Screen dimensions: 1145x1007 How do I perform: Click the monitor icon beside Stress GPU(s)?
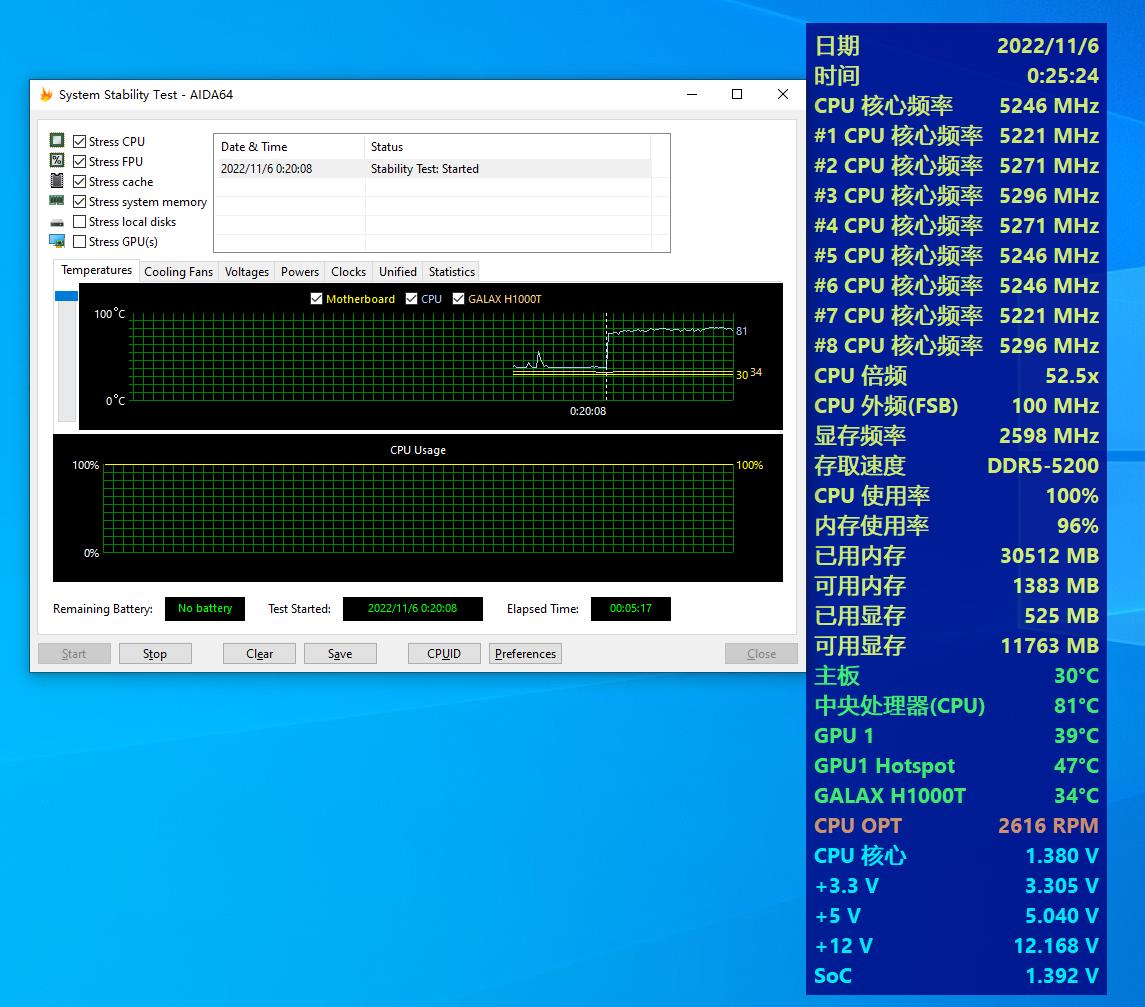pyautogui.click(x=57, y=241)
